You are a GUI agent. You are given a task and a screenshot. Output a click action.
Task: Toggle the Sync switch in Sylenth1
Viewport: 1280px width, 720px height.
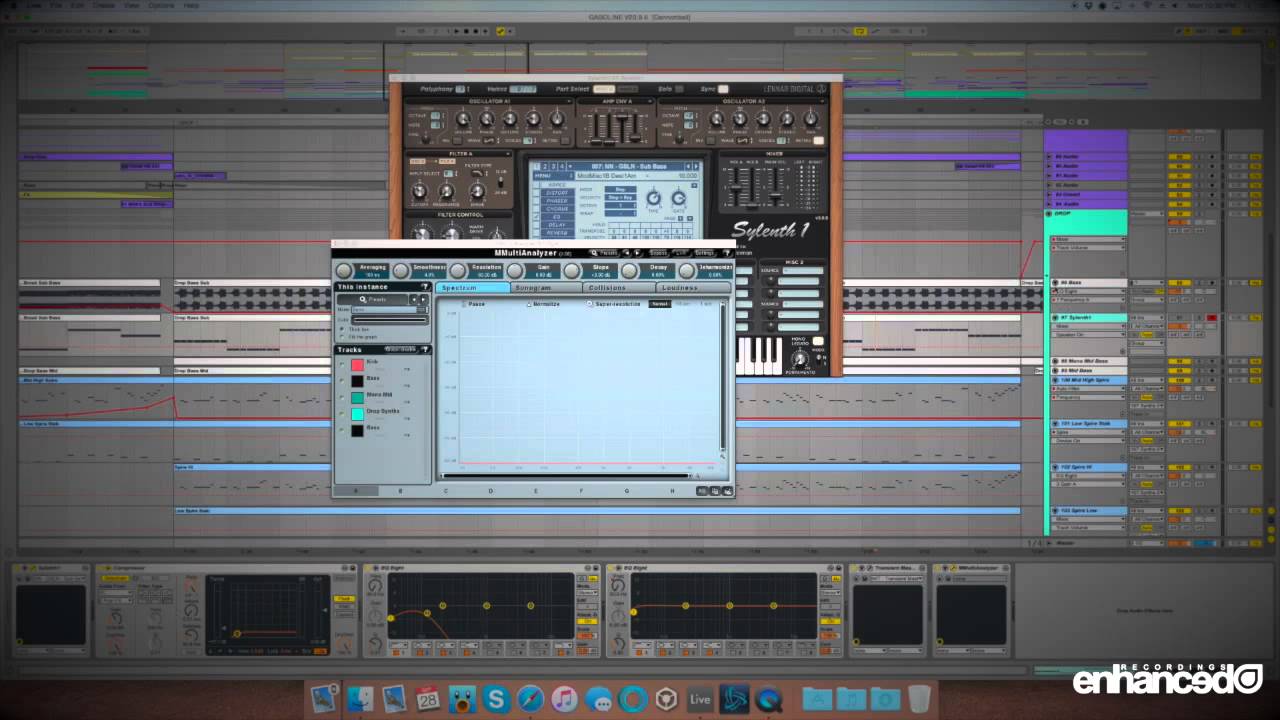(723, 89)
